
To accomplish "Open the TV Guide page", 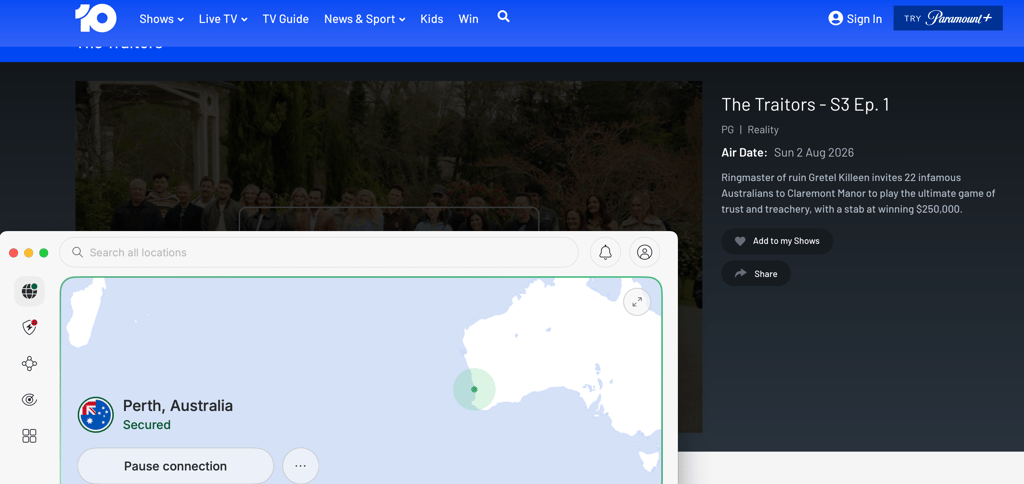I will point(285,19).
